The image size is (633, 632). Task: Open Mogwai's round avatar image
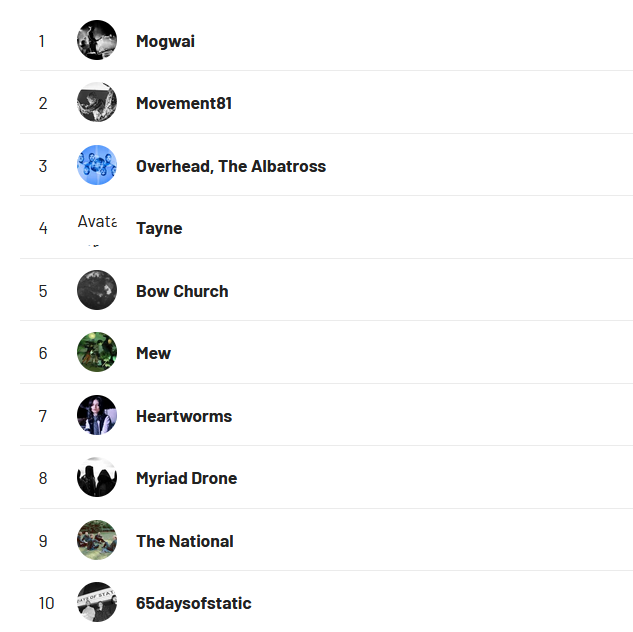pyautogui.click(x=97, y=40)
